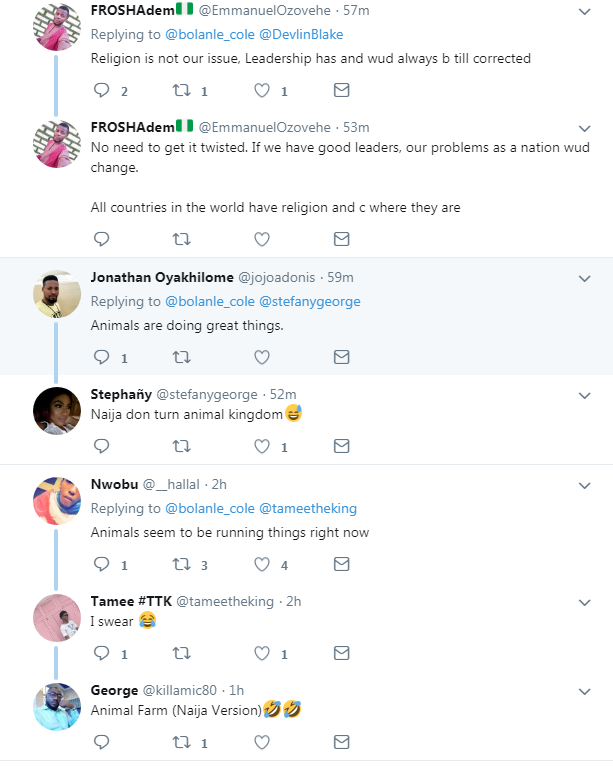Visit the @stefanygeorge profile in reply line

pos(310,301)
